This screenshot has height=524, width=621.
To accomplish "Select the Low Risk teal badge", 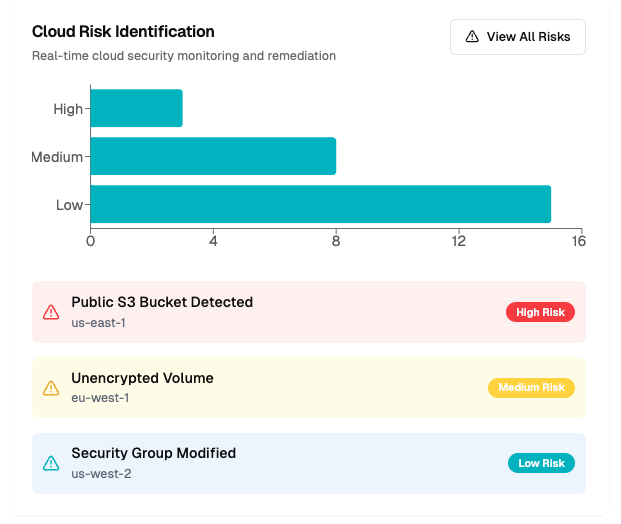I will tap(541, 463).
